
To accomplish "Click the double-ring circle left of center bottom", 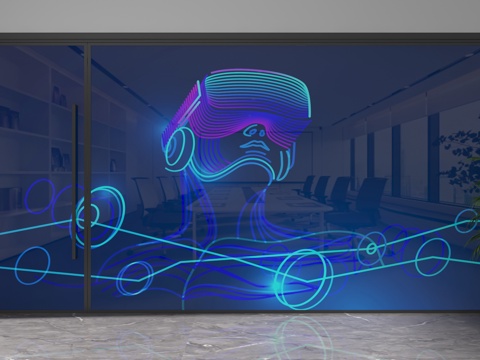I will click(x=135, y=278).
